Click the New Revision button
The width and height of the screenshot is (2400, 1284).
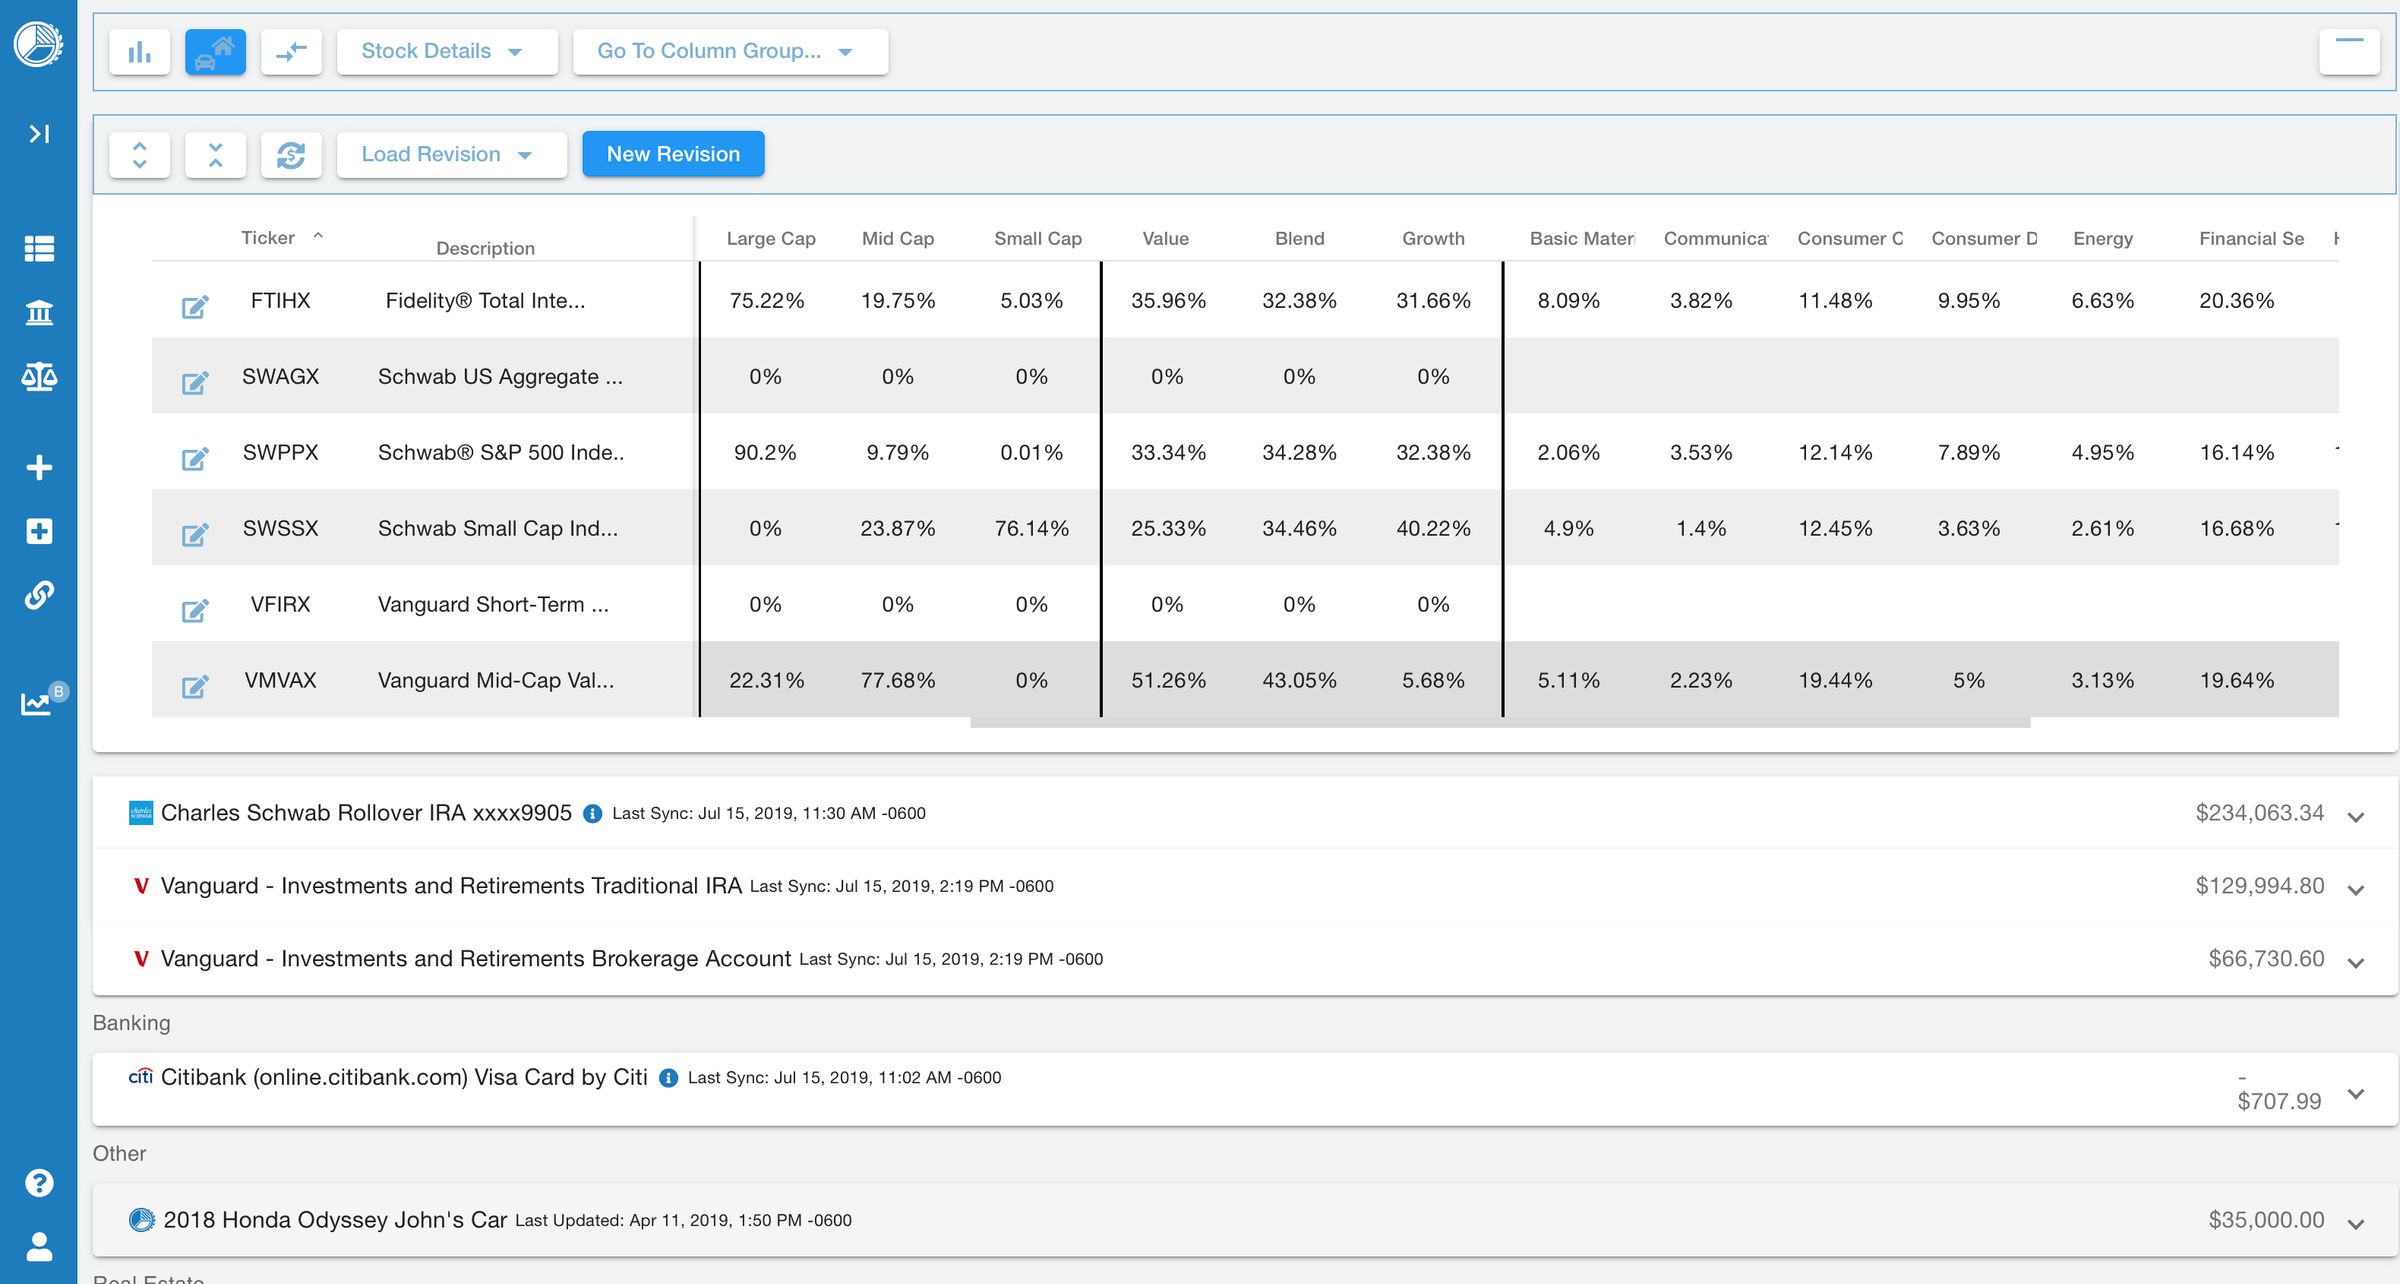coord(673,154)
